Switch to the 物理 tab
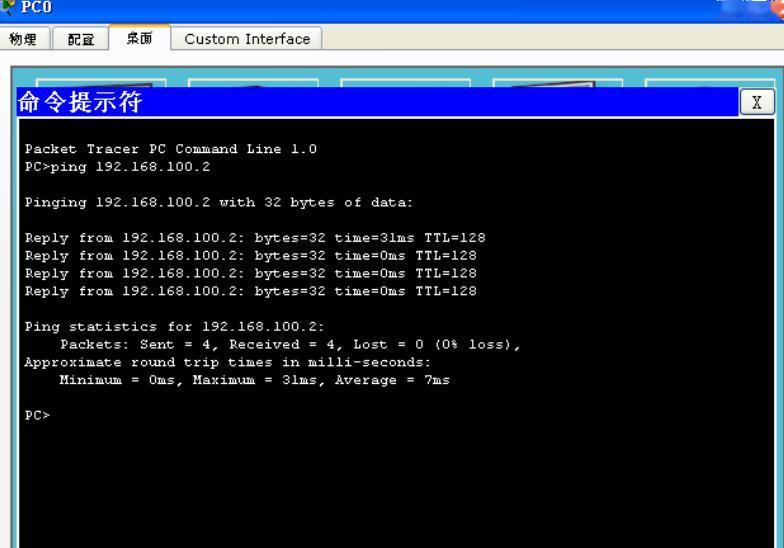The width and height of the screenshot is (784, 548). [24, 38]
